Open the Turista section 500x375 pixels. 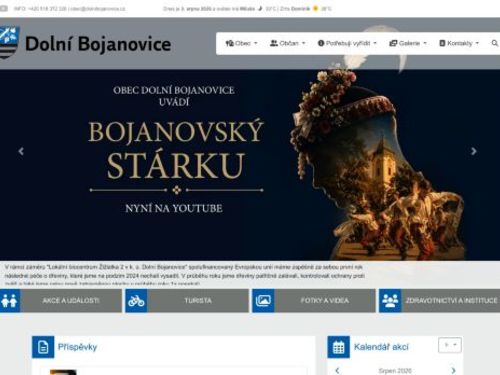tap(198, 301)
